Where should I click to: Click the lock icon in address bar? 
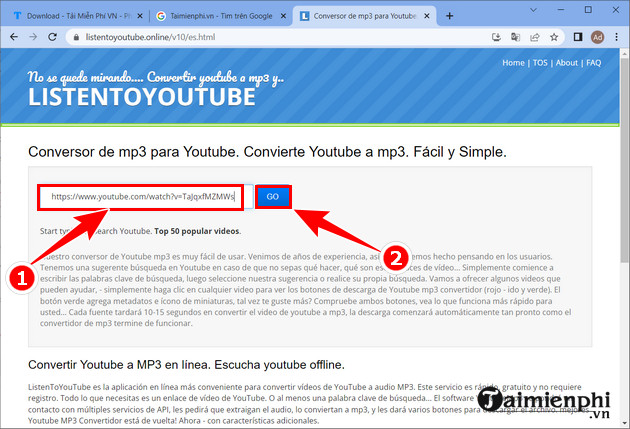(76, 37)
